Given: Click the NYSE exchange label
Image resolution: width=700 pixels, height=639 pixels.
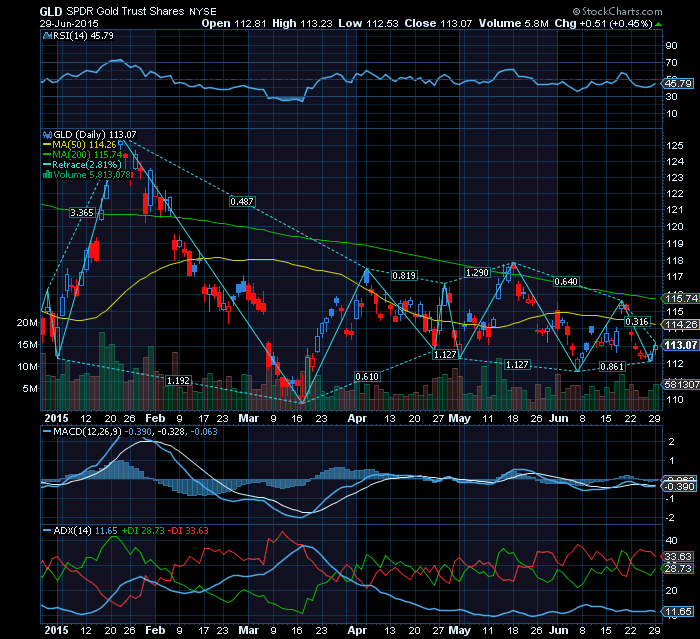Looking at the screenshot, I should (203, 12).
